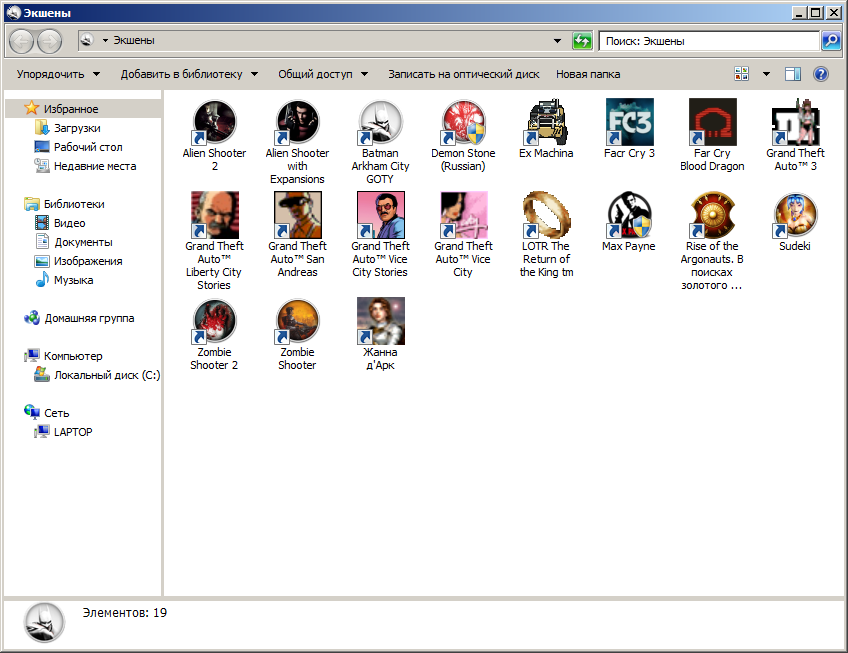Click LOTR The Return of the King icon

pyautogui.click(x=546, y=215)
